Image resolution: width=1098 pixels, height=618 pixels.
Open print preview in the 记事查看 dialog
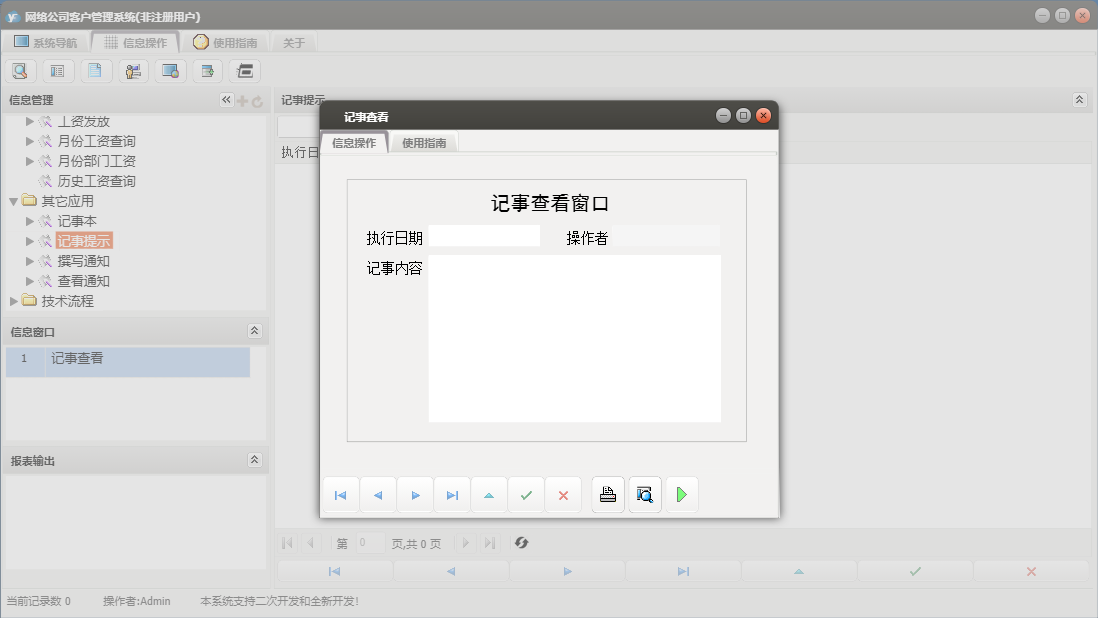[x=644, y=494]
